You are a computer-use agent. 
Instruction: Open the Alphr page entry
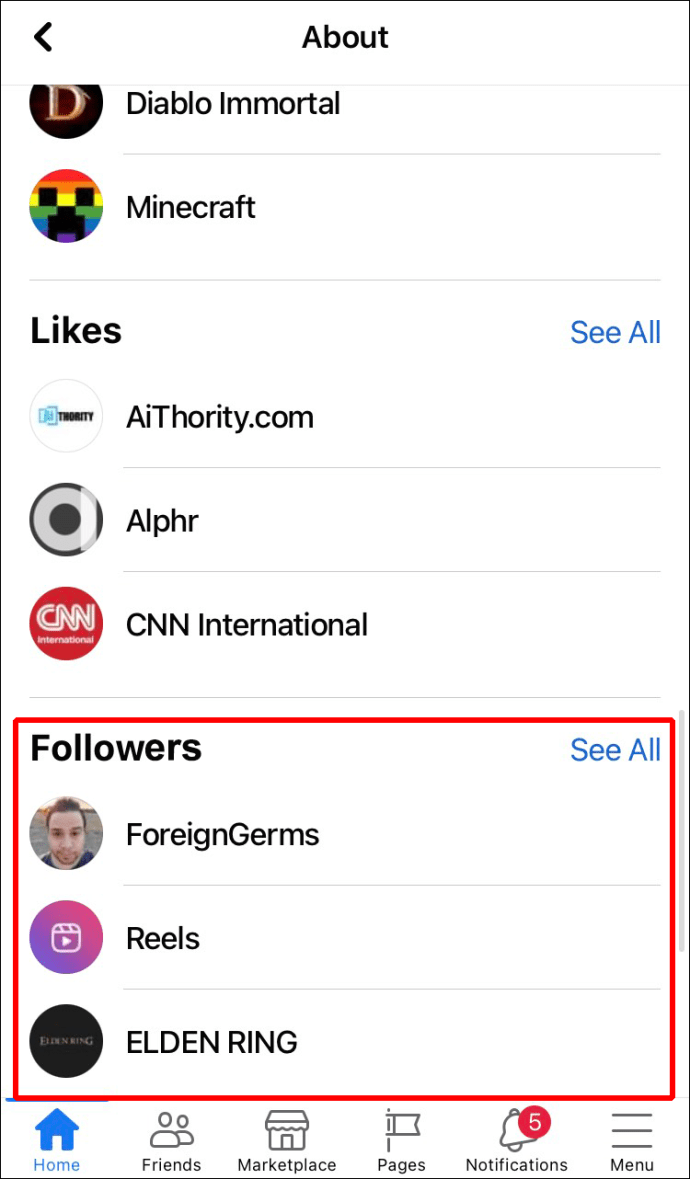(345, 520)
